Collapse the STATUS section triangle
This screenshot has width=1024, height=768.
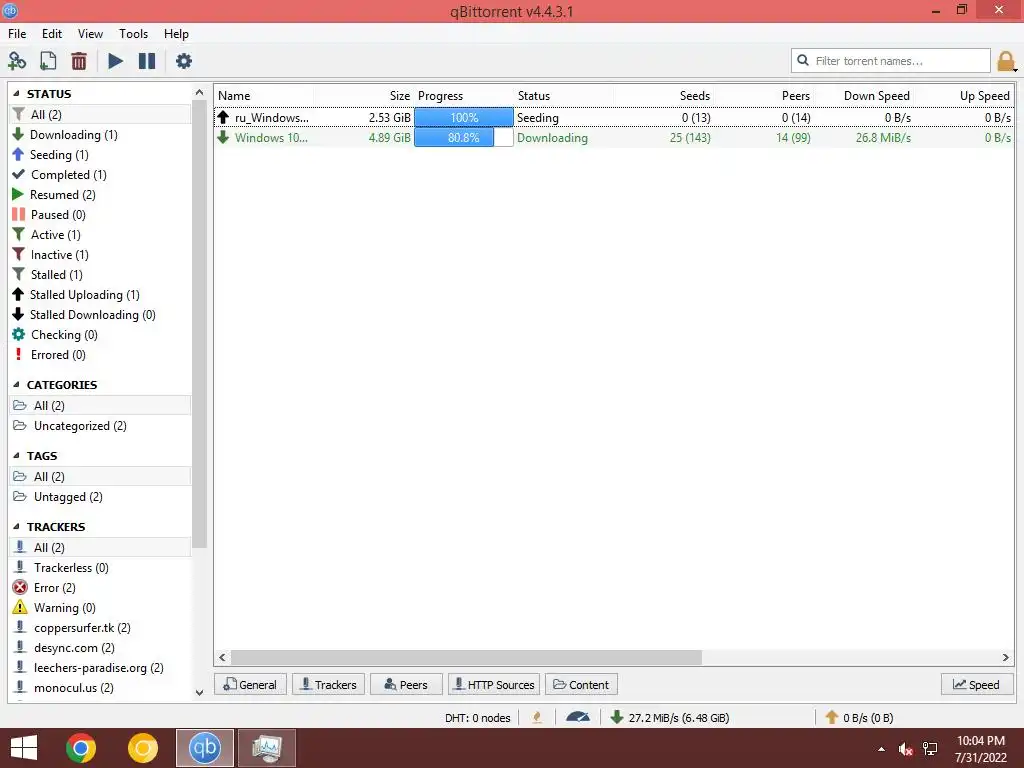pyautogui.click(x=16, y=93)
